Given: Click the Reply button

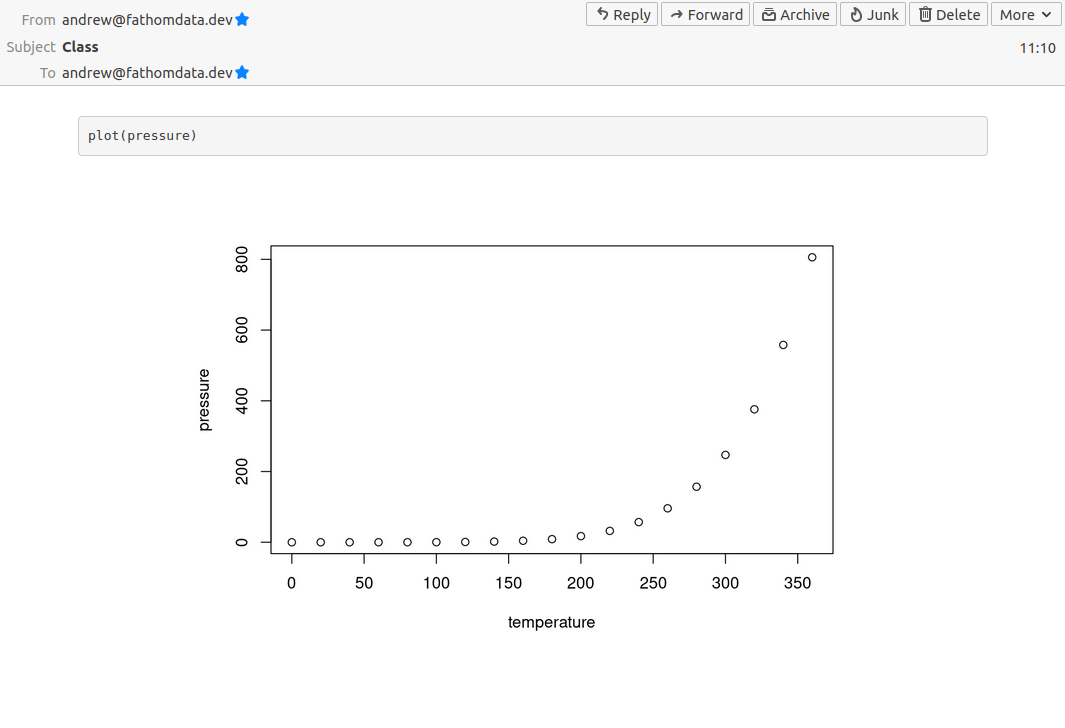Looking at the screenshot, I should (622, 14).
